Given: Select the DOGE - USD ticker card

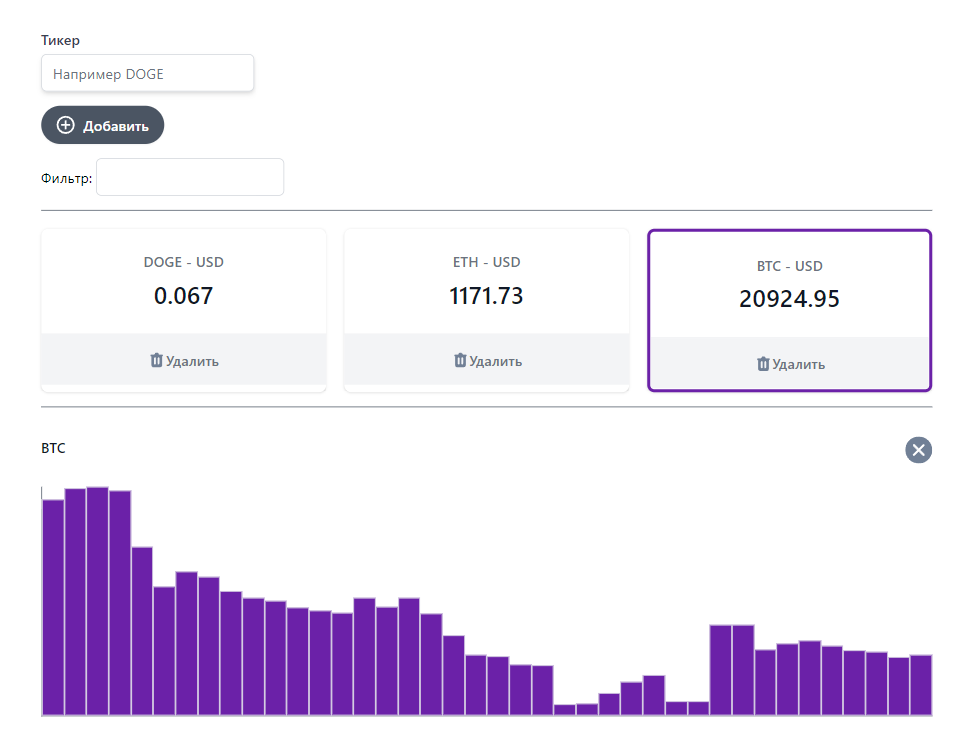Looking at the screenshot, I should coord(183,281).
